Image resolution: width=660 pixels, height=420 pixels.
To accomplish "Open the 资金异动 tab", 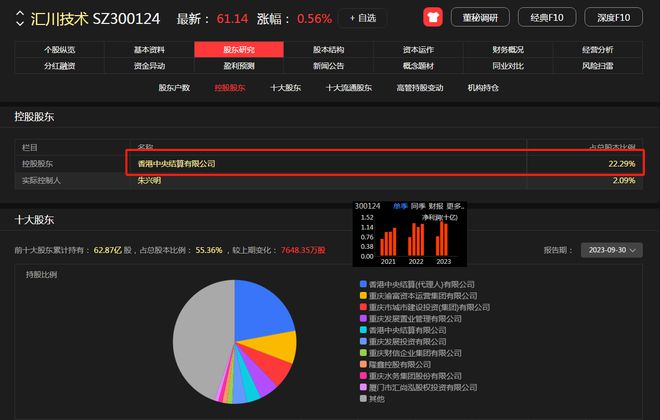I will [149, 66].
